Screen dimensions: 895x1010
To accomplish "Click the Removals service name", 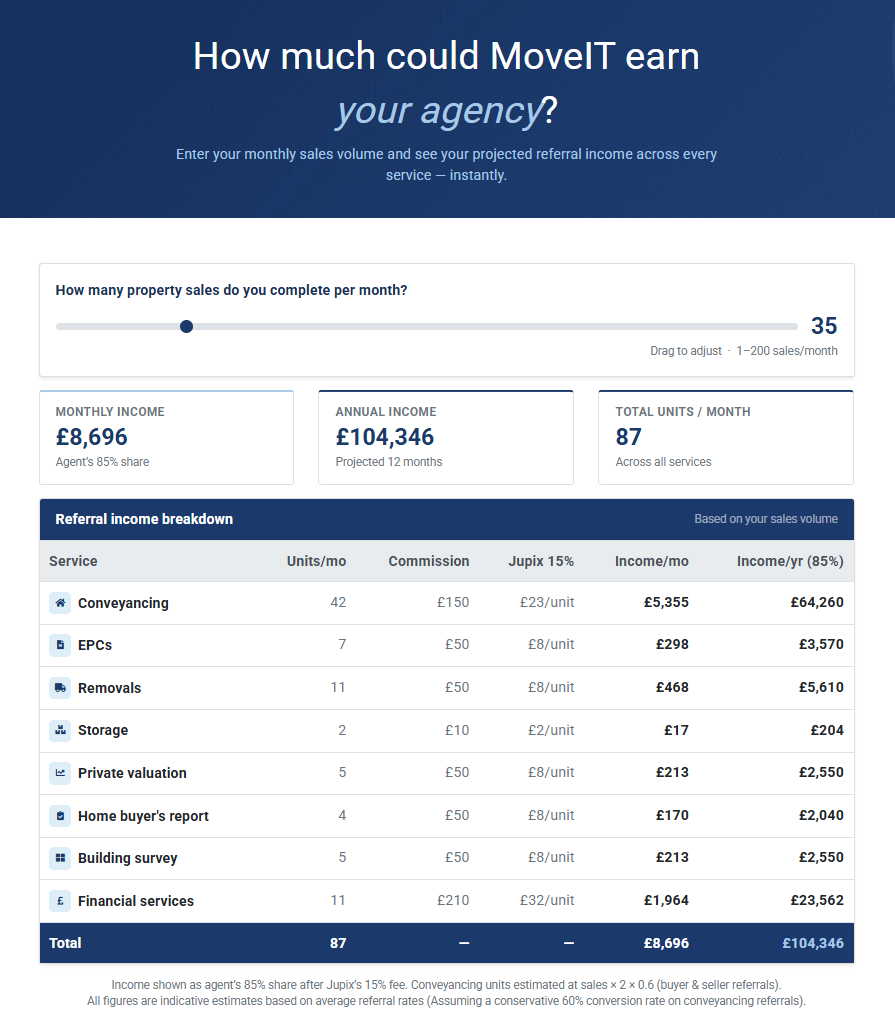I will coord(110,688).
